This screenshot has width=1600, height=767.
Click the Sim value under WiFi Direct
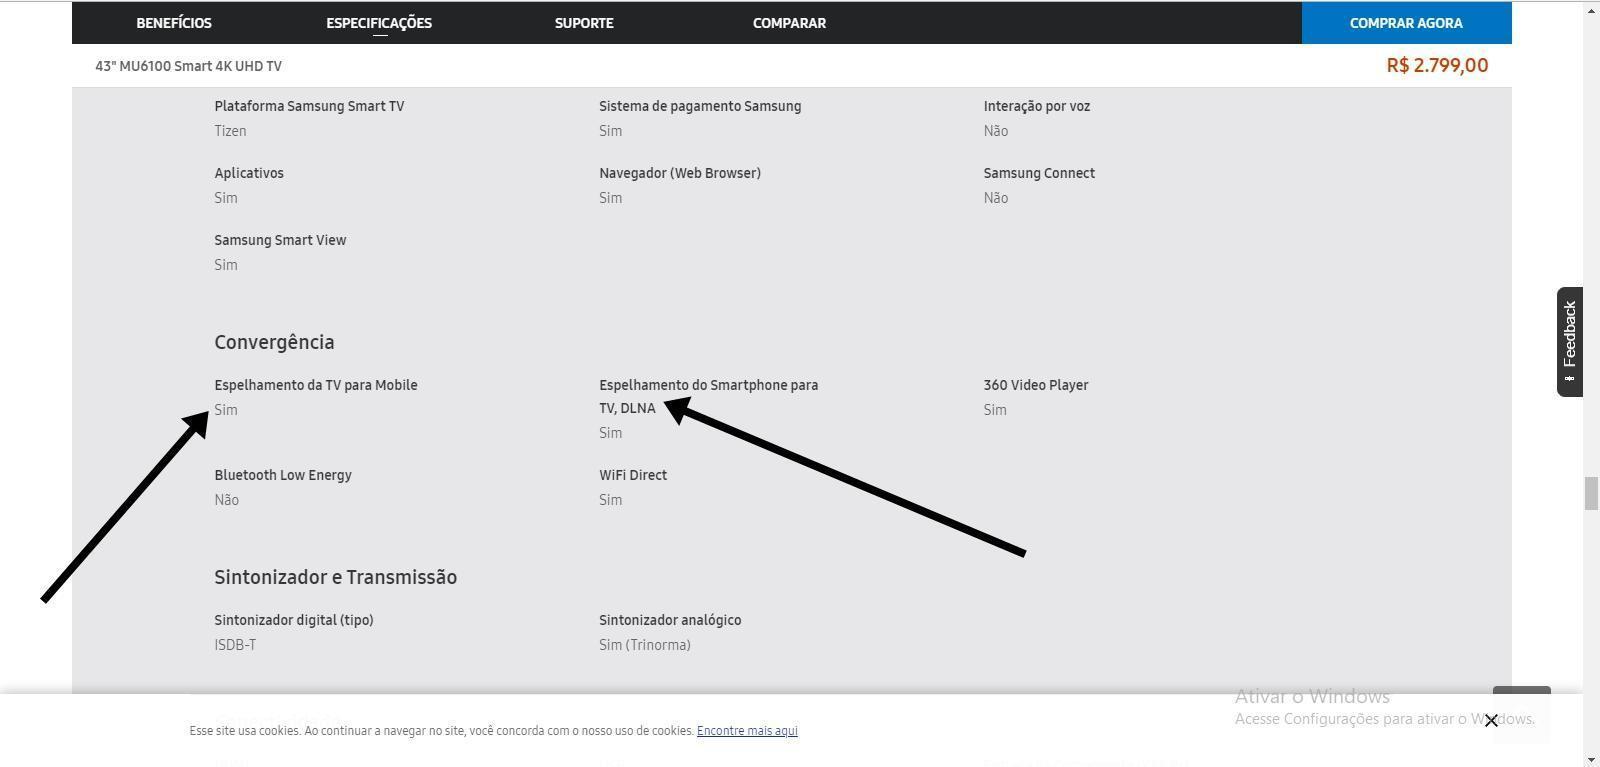point(610,500)
